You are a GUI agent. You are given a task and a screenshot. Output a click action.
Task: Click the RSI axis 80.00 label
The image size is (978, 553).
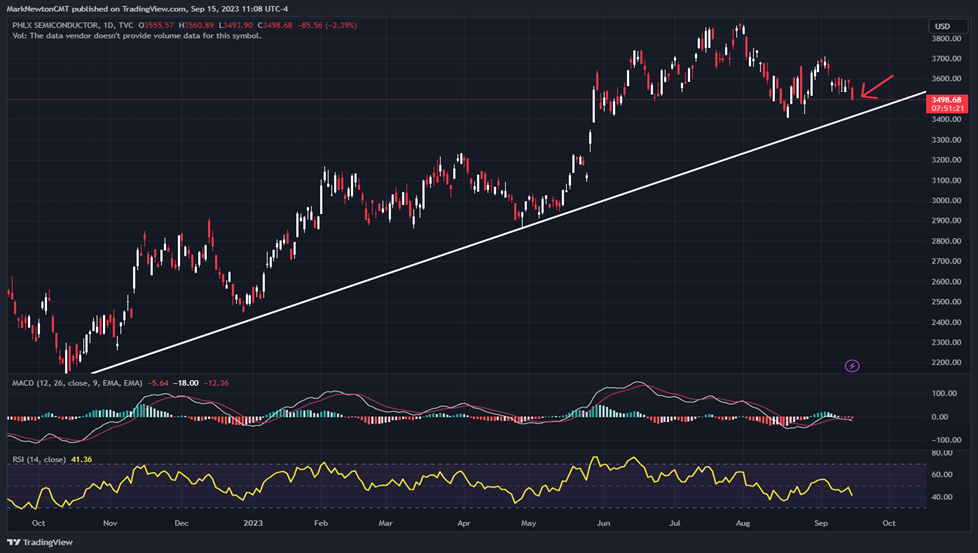[x=942, y=453]
